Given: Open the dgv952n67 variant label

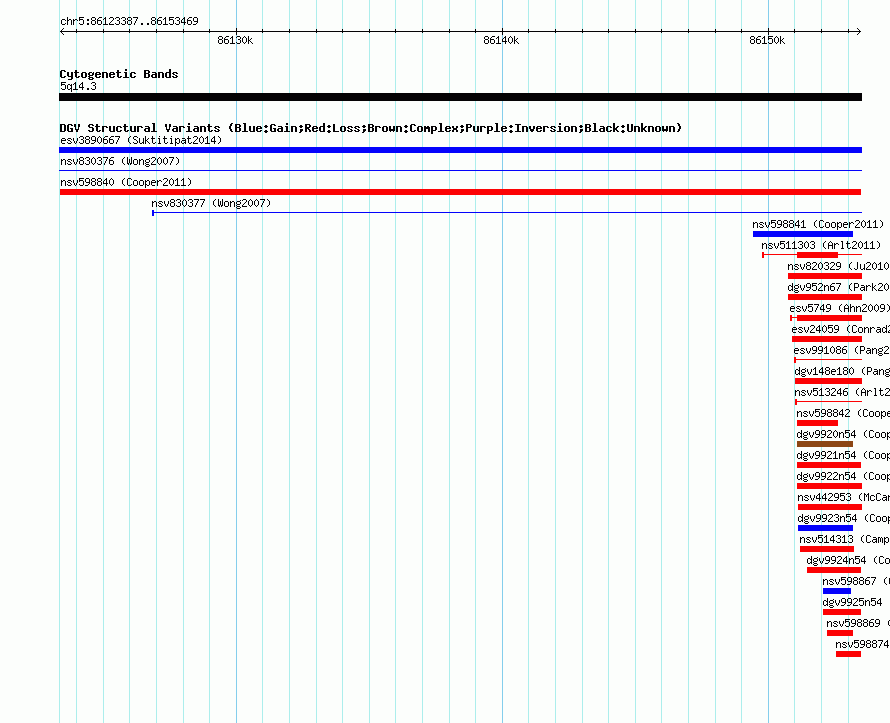Looking at the screenshot, I should coord(838,287).
